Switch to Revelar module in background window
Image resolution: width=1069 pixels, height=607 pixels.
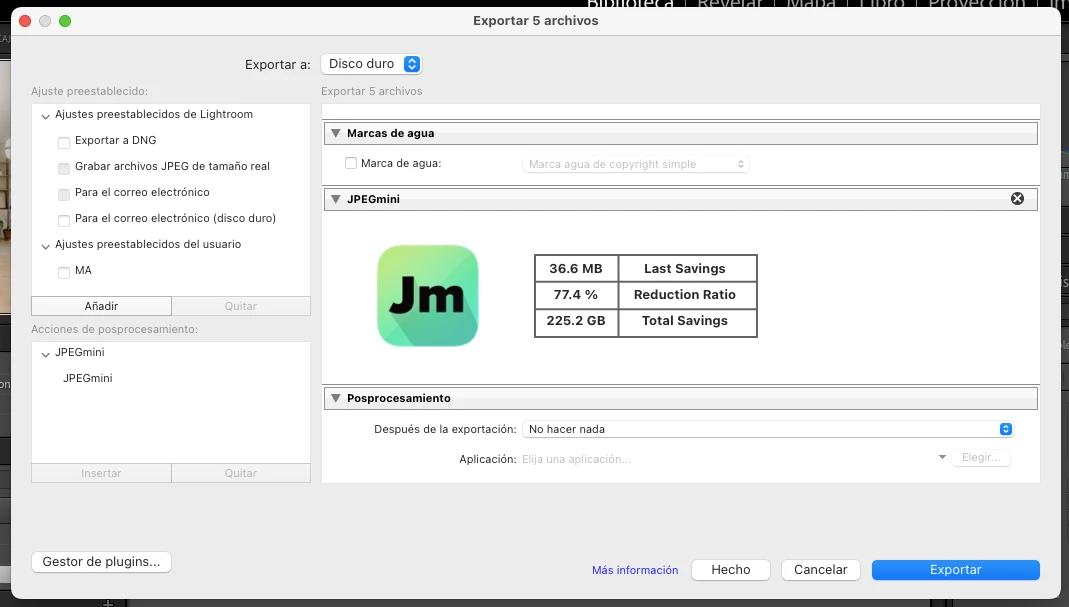click(x=729, y=3)
